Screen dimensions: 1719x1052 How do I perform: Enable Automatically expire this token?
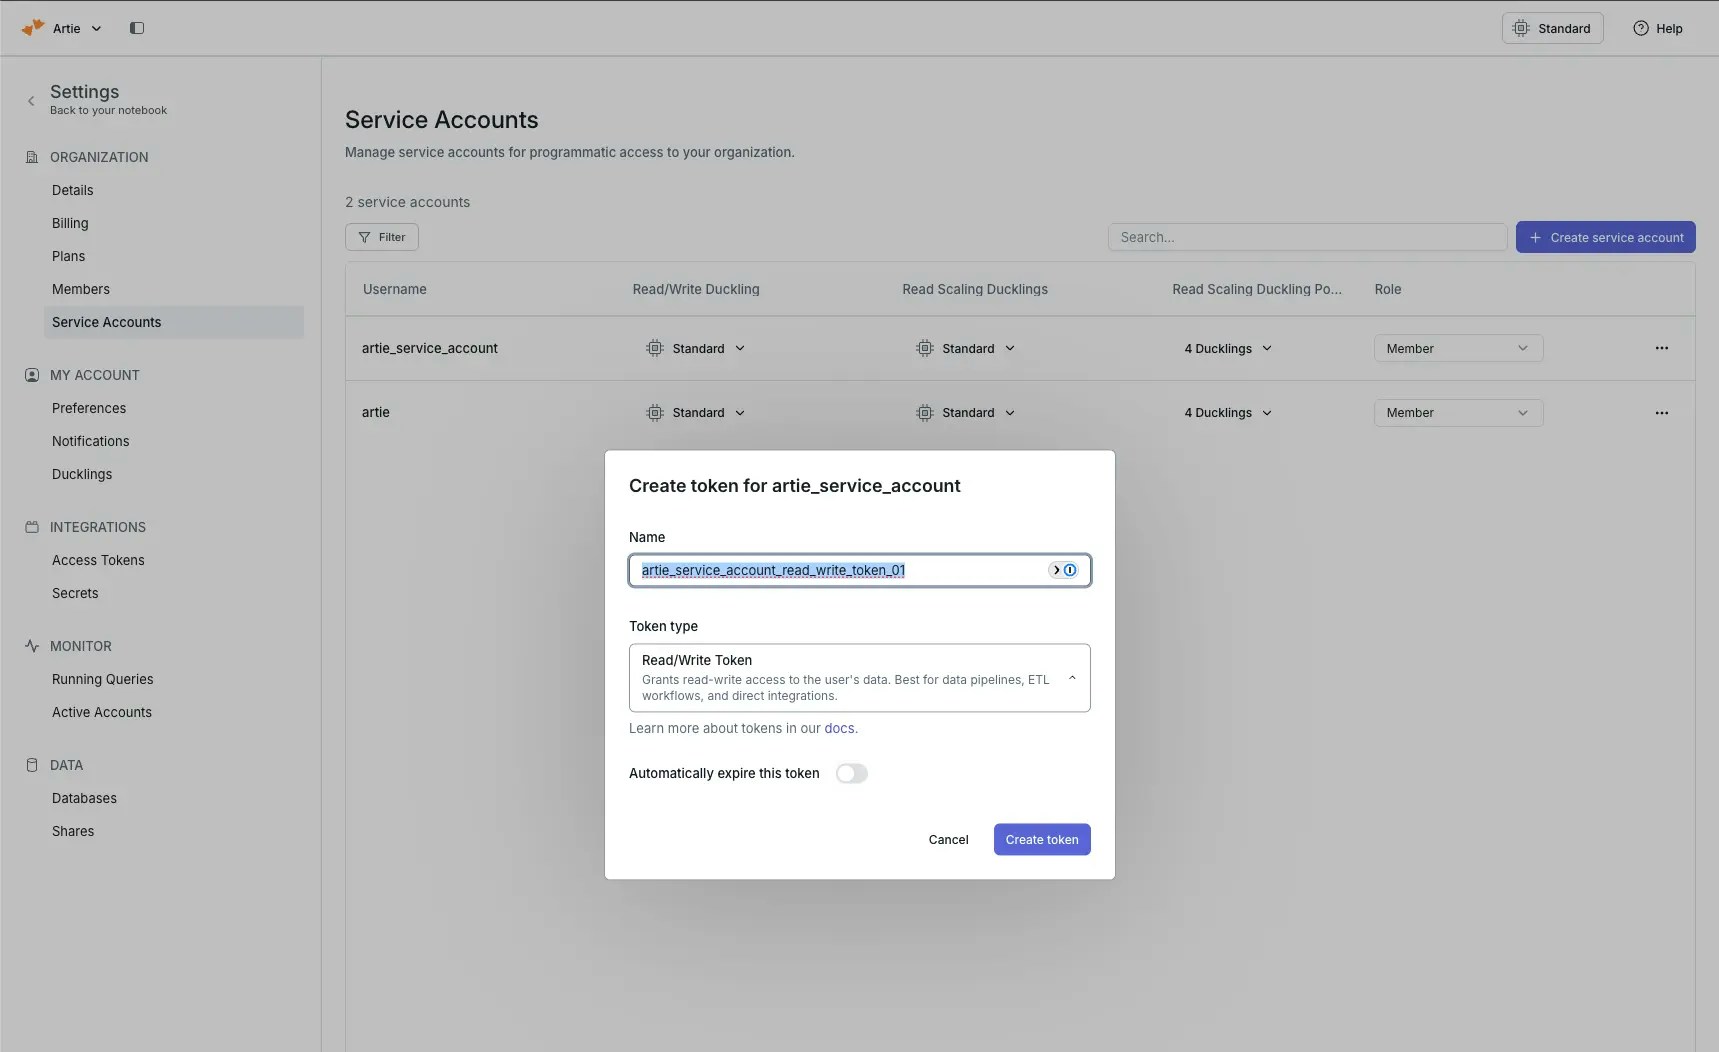852,773
